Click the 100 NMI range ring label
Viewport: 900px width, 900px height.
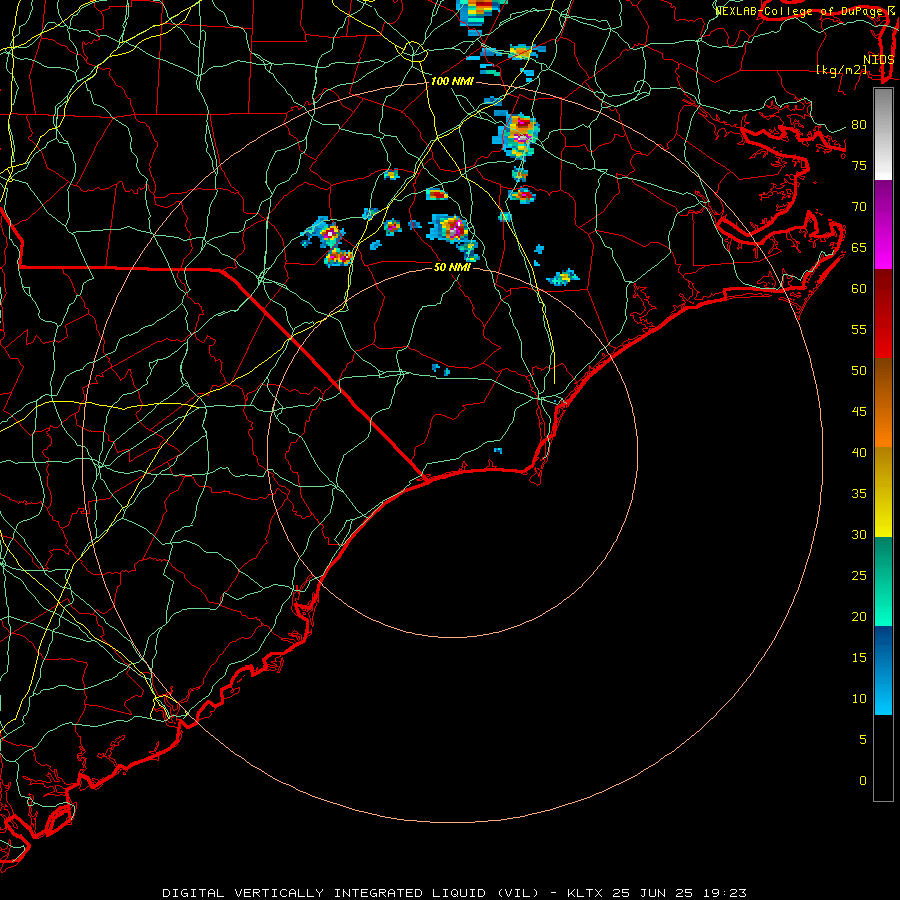click(x=452, y=82)
